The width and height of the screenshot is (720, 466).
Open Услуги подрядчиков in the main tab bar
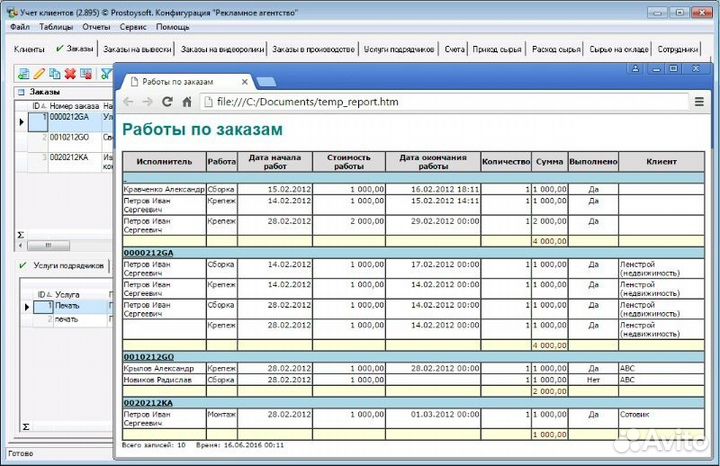point(399,49)
